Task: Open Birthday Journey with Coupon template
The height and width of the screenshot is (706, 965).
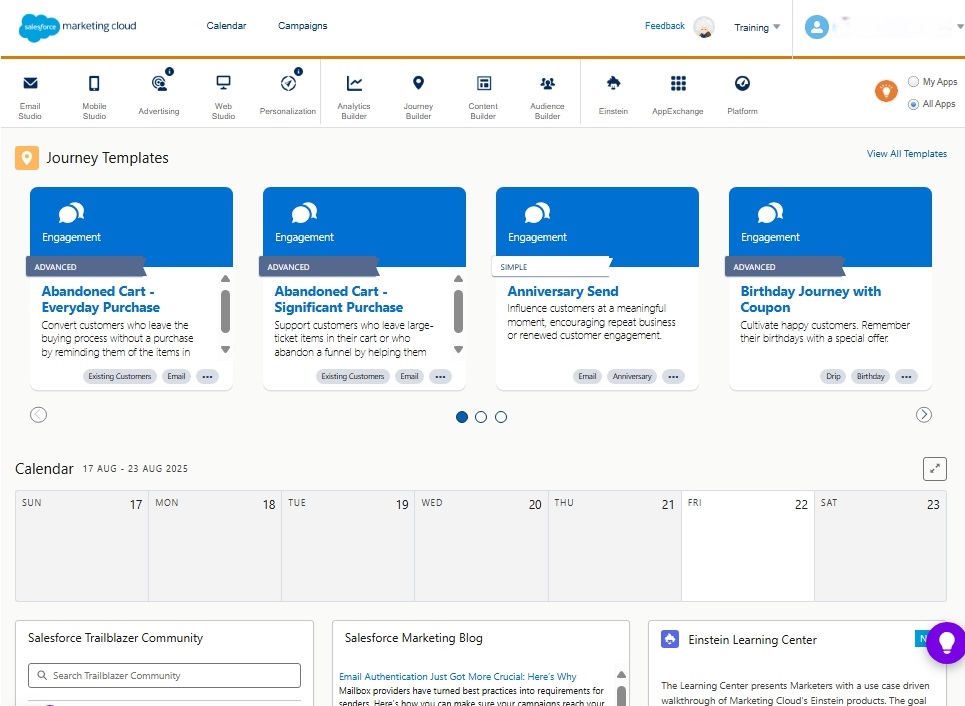Action: [811, 299]
